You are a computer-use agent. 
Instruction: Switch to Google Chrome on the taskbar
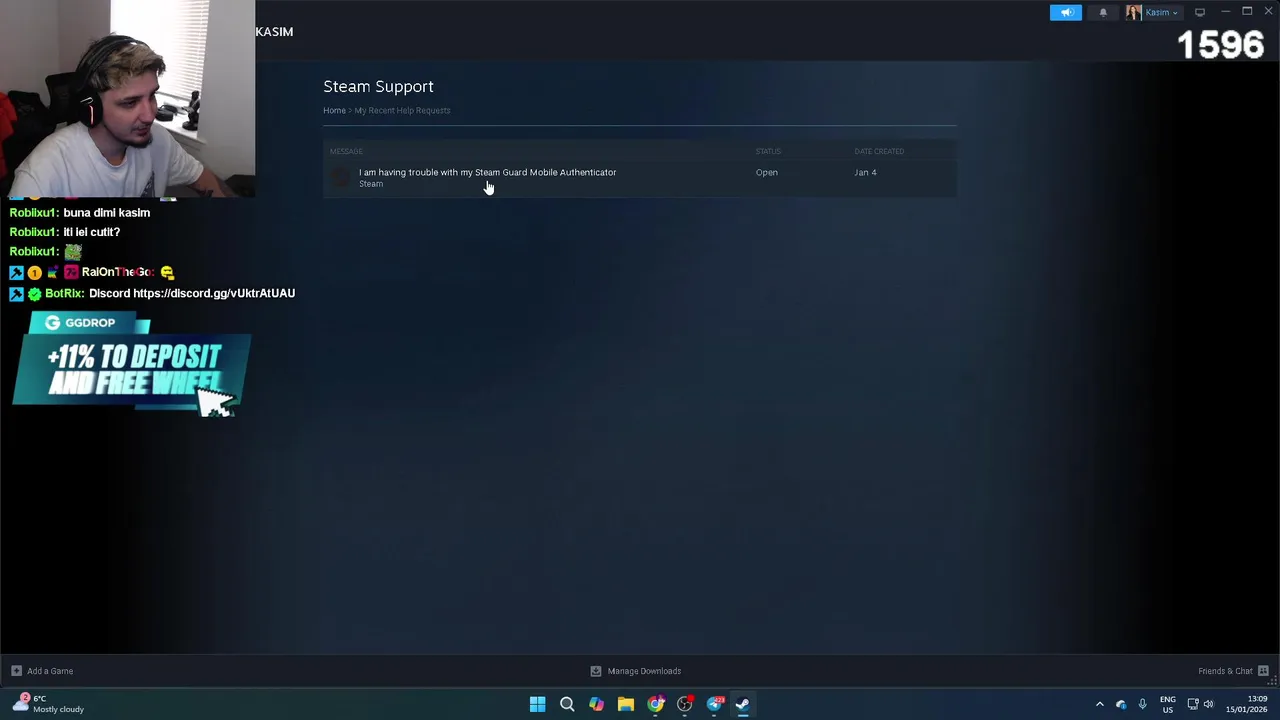pos(655,704)
